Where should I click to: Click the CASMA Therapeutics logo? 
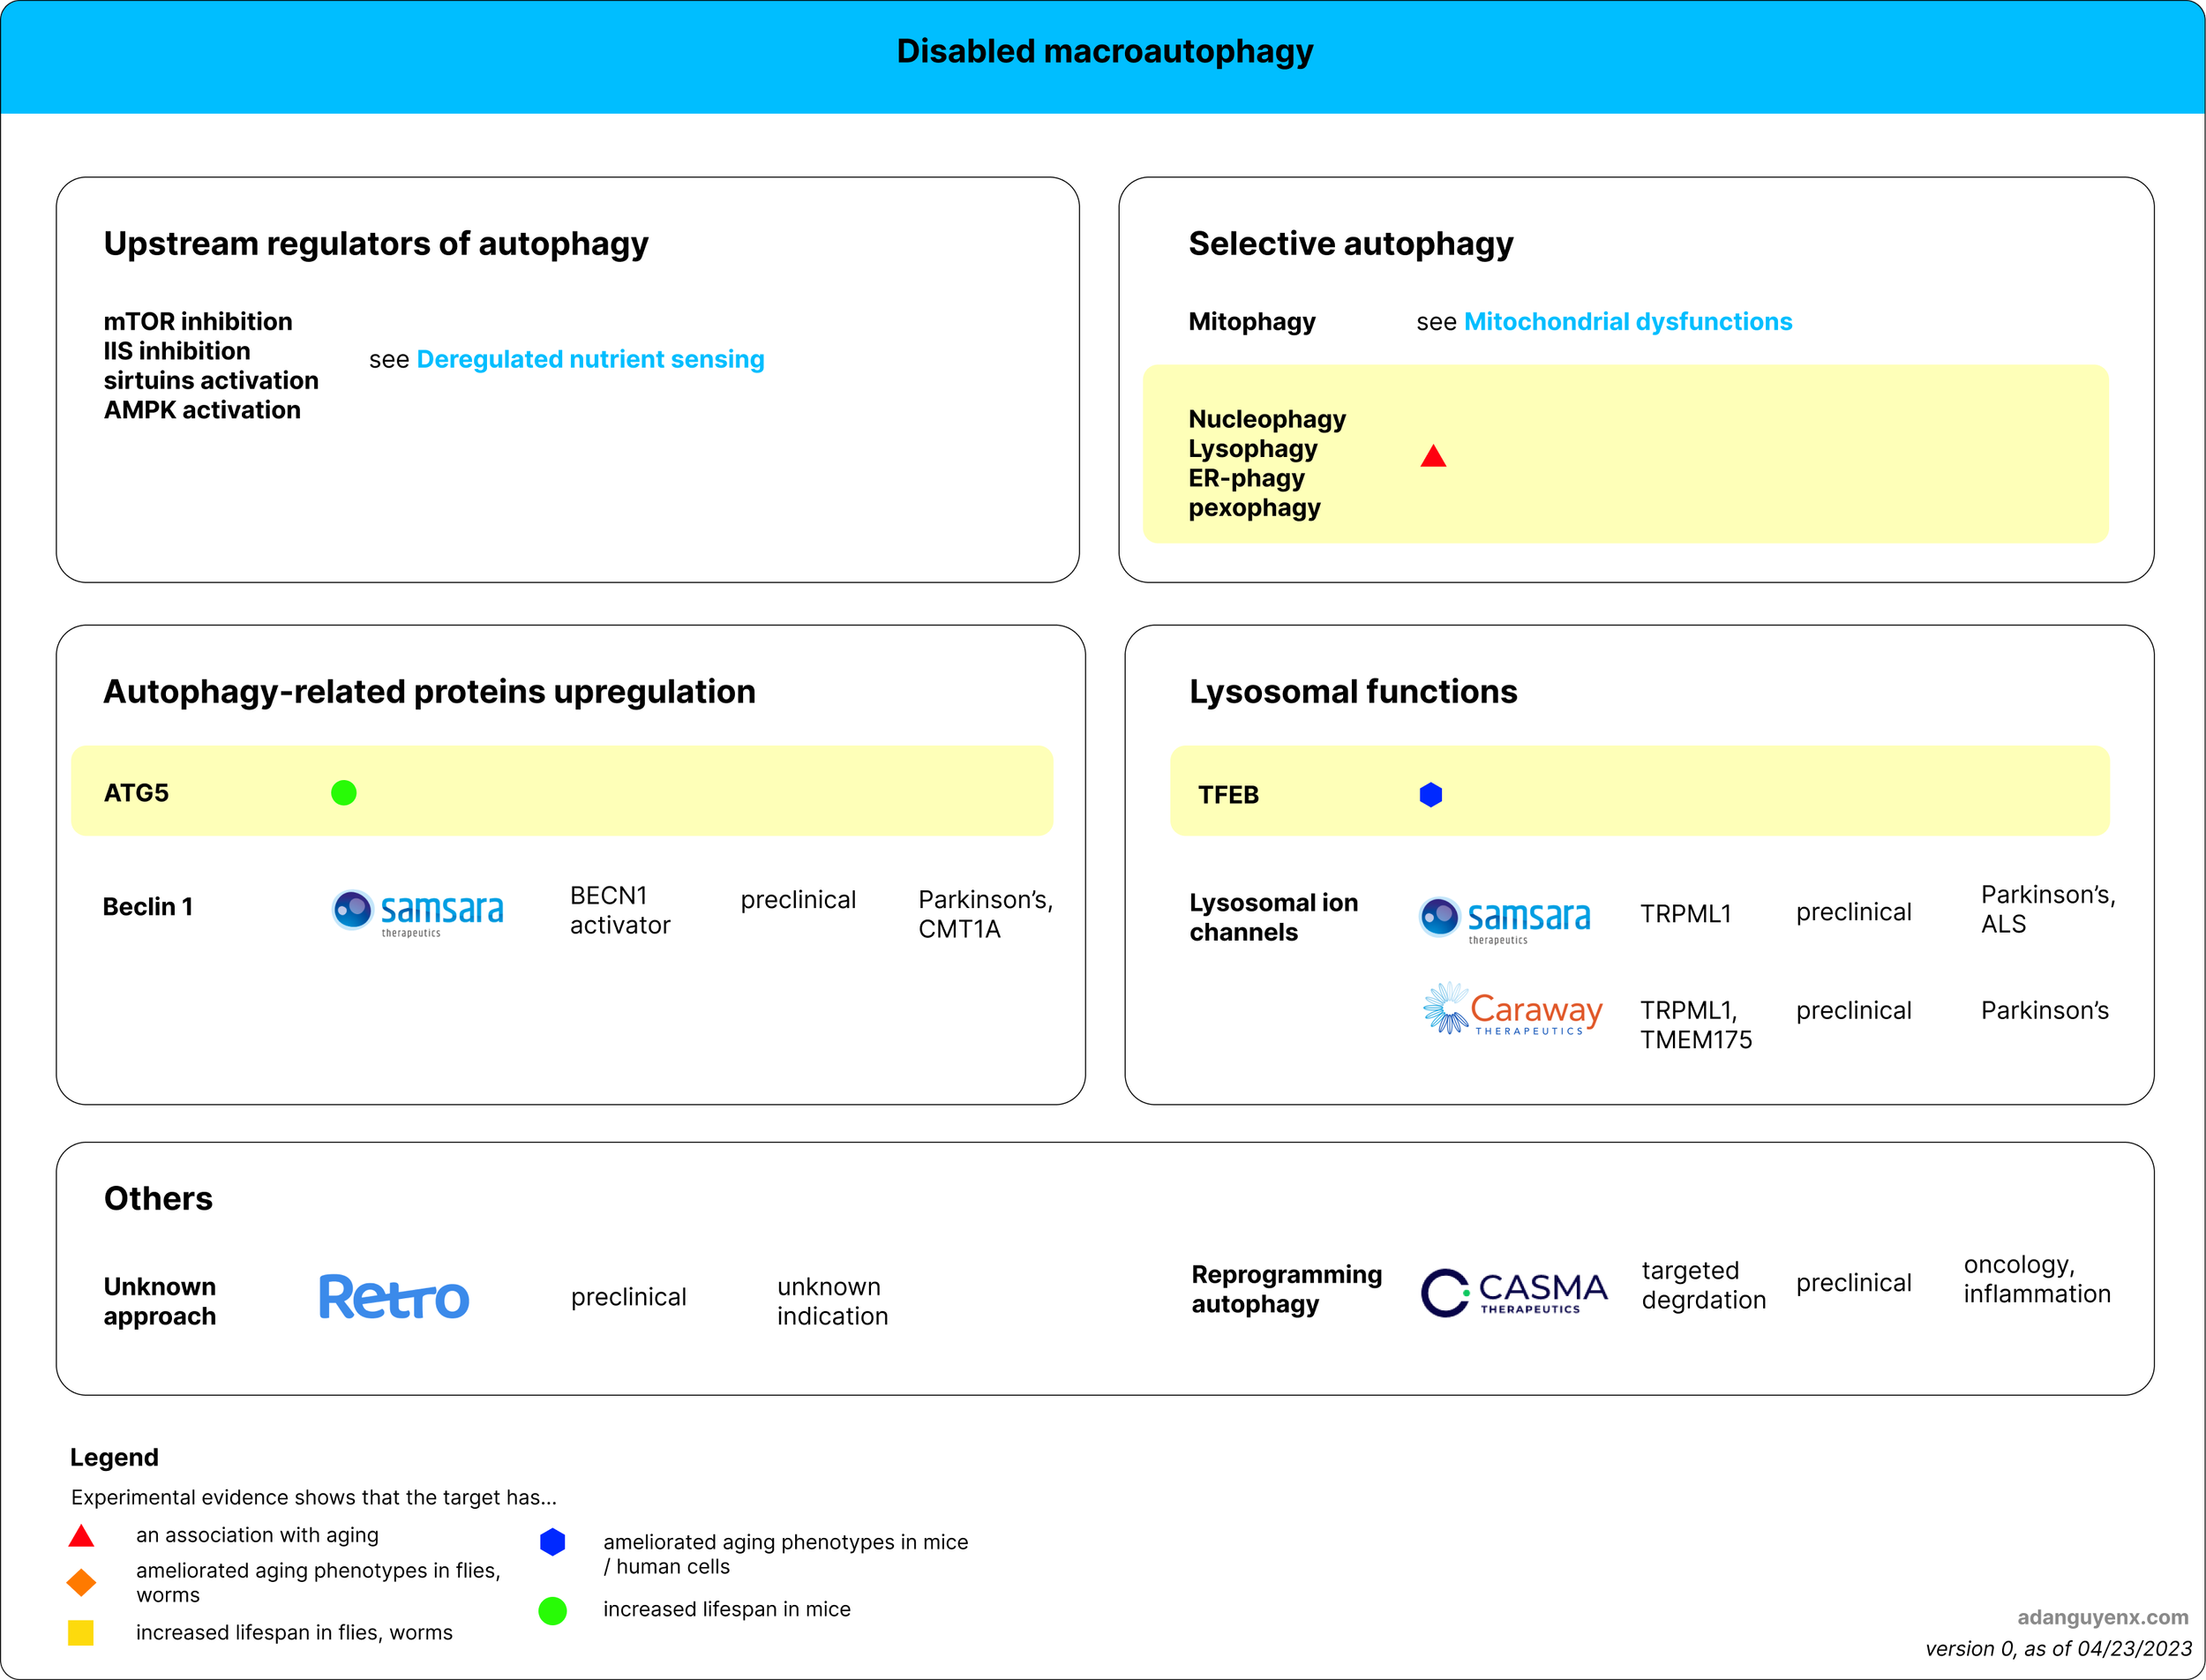pyautogui.click(x=1513, y=1292)
